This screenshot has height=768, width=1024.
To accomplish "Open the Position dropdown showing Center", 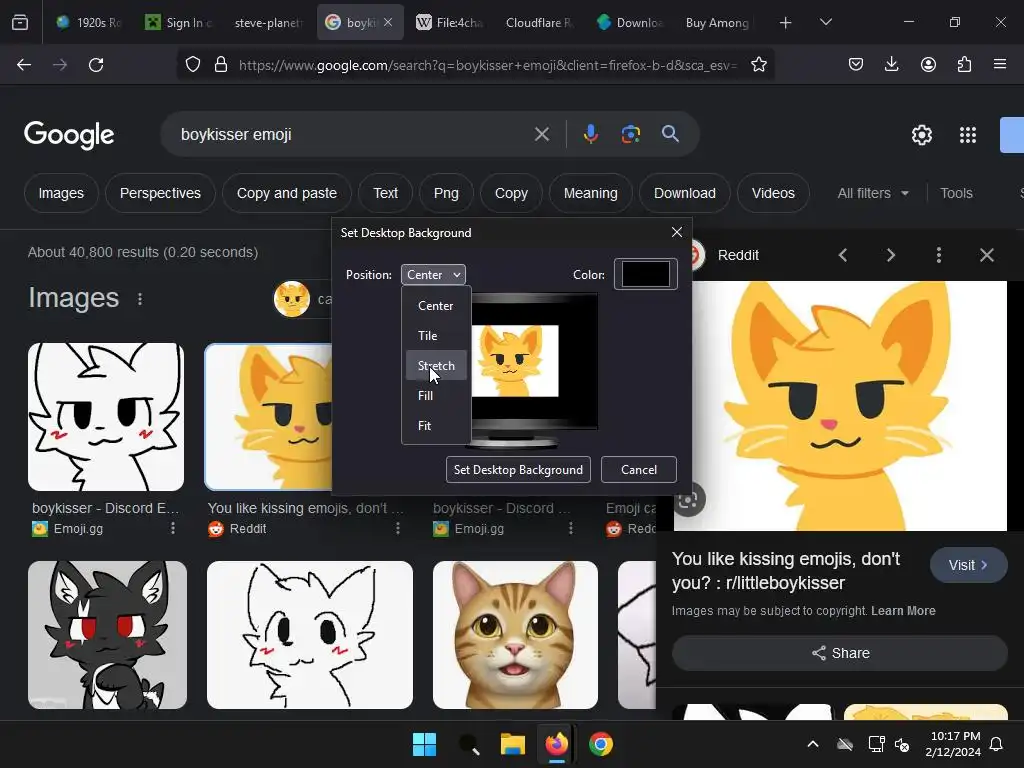I will (x=433, y=275).
